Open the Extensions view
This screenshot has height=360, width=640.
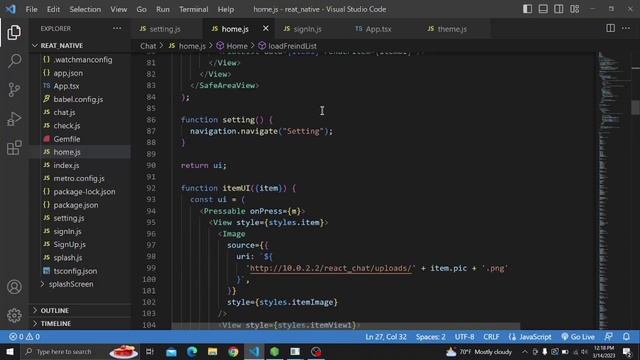click(14, 148)
